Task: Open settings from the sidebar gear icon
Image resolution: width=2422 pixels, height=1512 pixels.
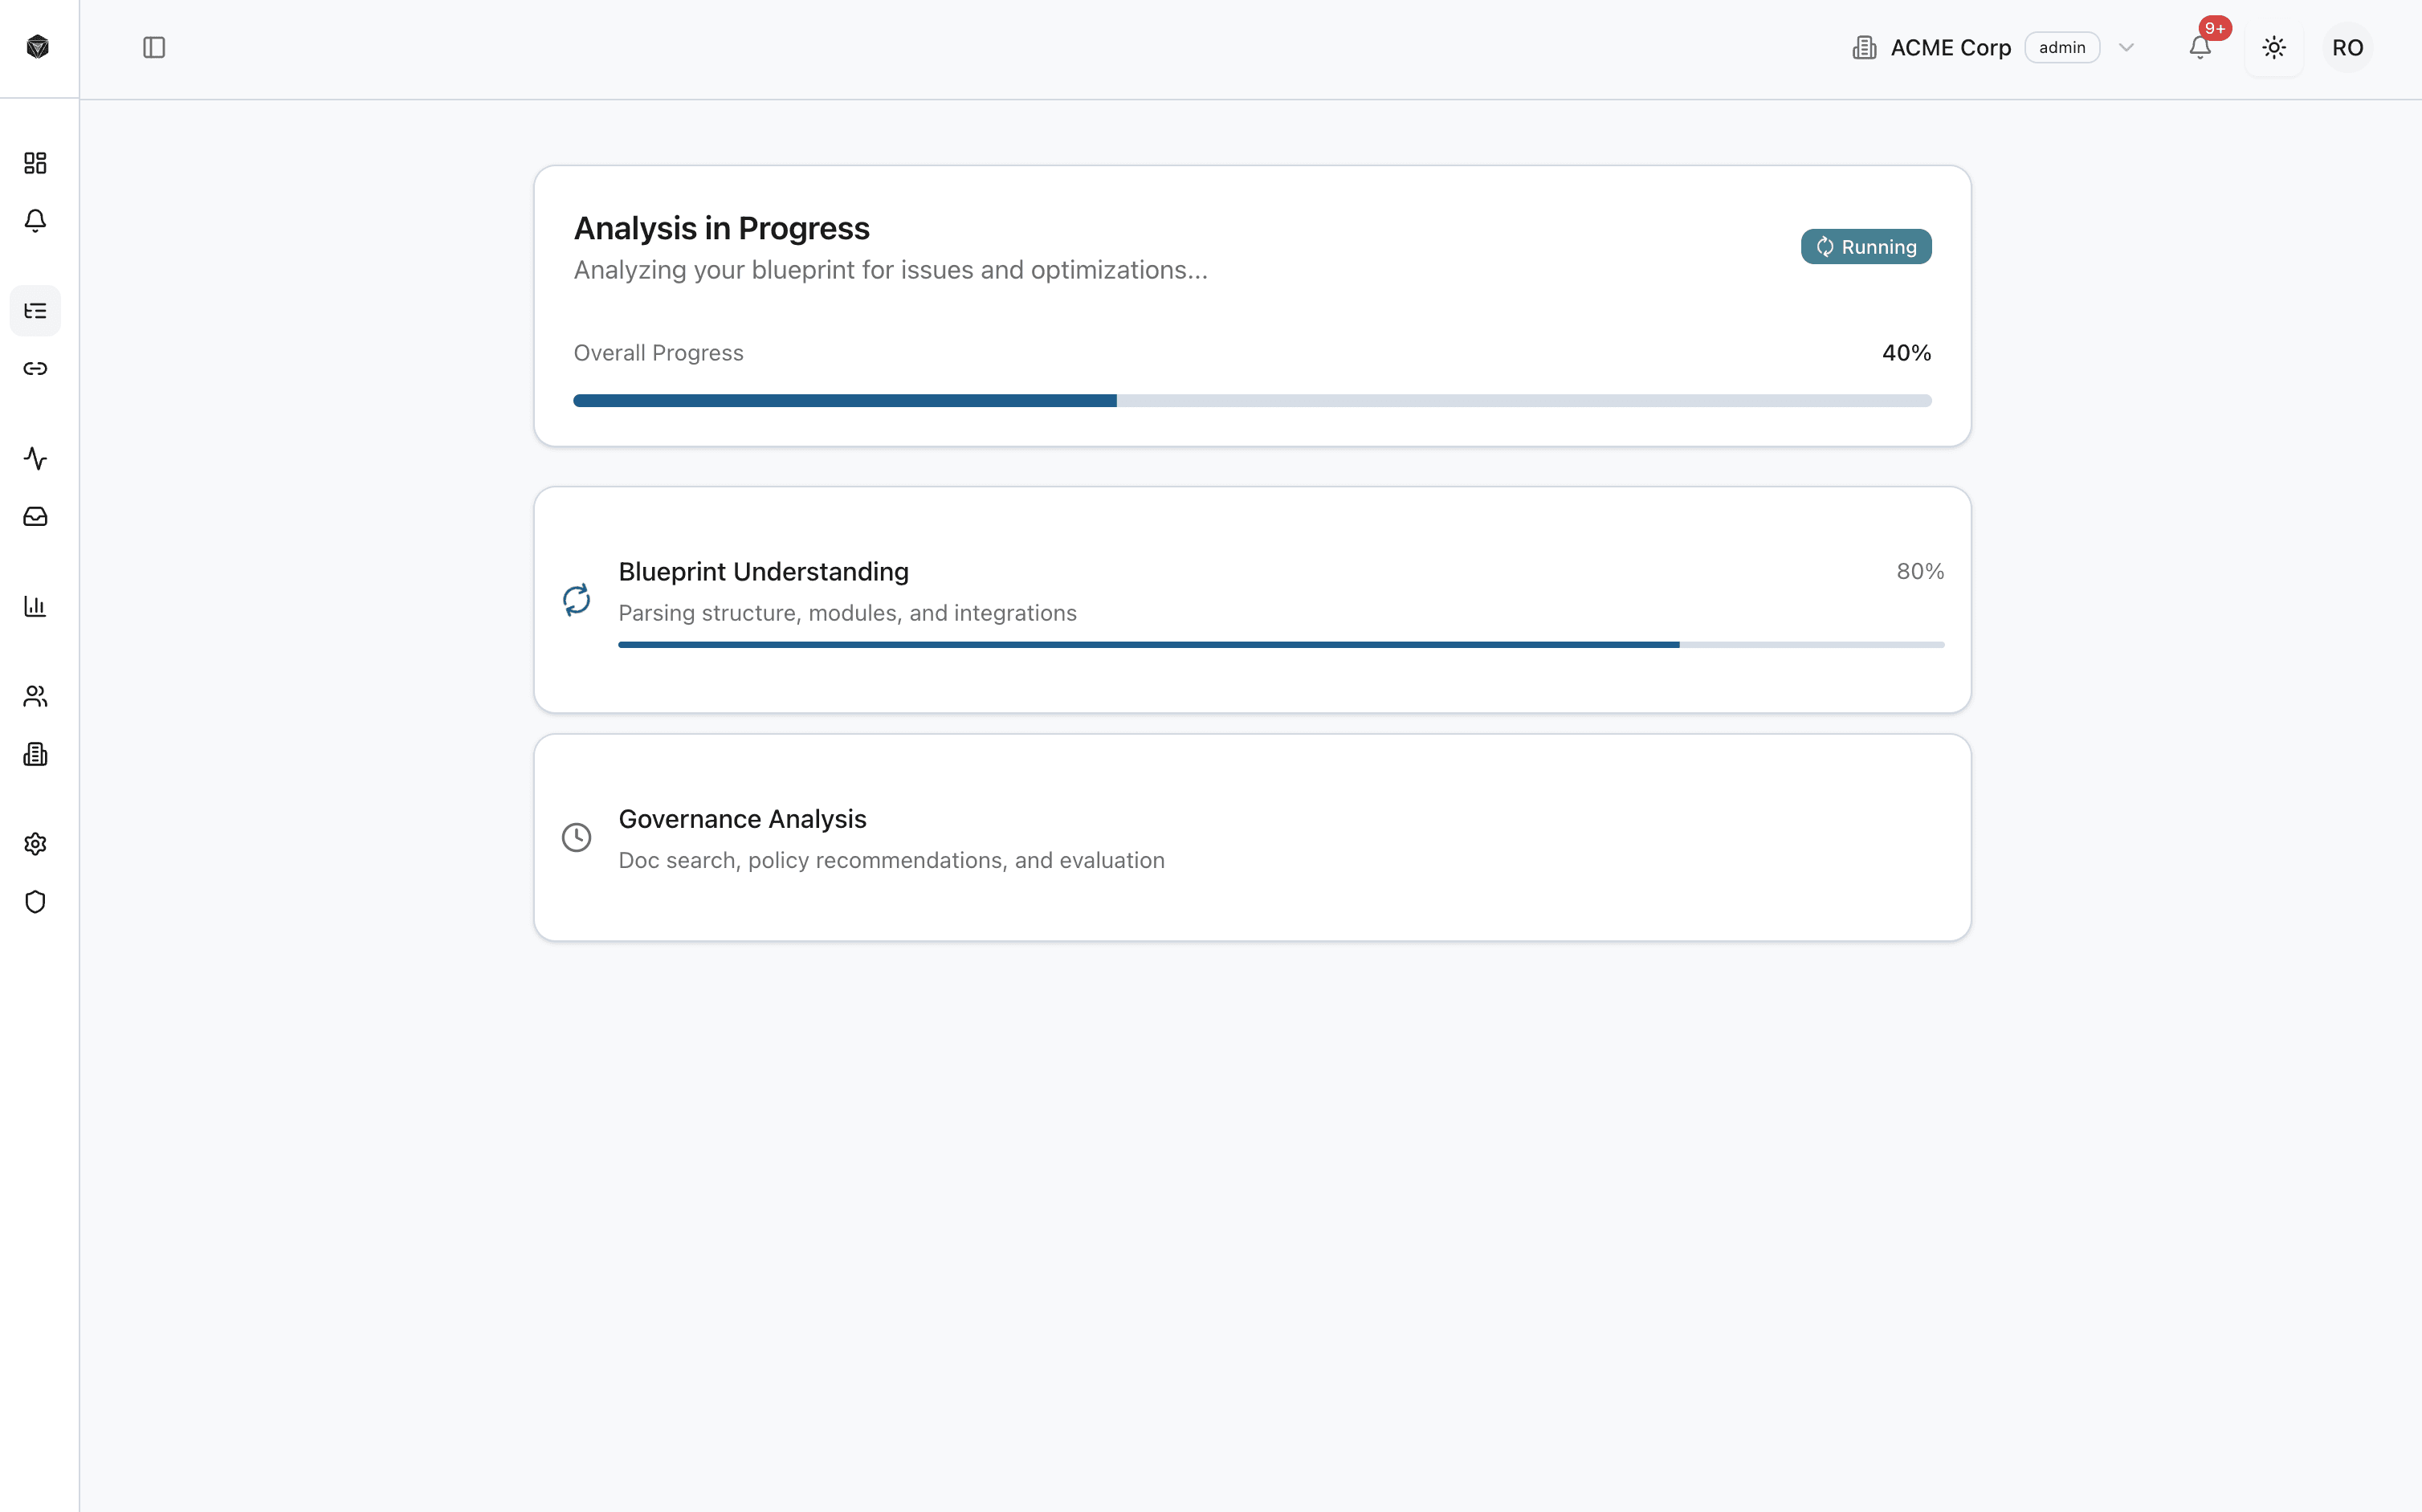Action: point(36,843)
